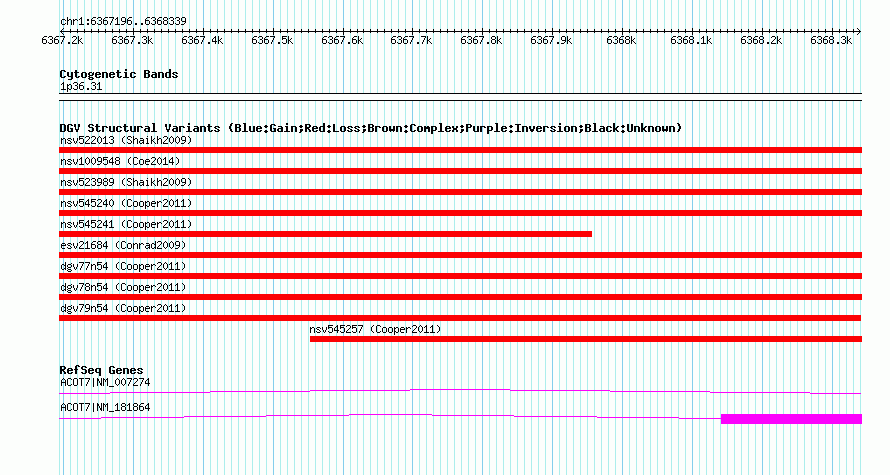Click the red bar of dgv78n54
The width and height of the screenshot is (890, 475).
point(460,297)
